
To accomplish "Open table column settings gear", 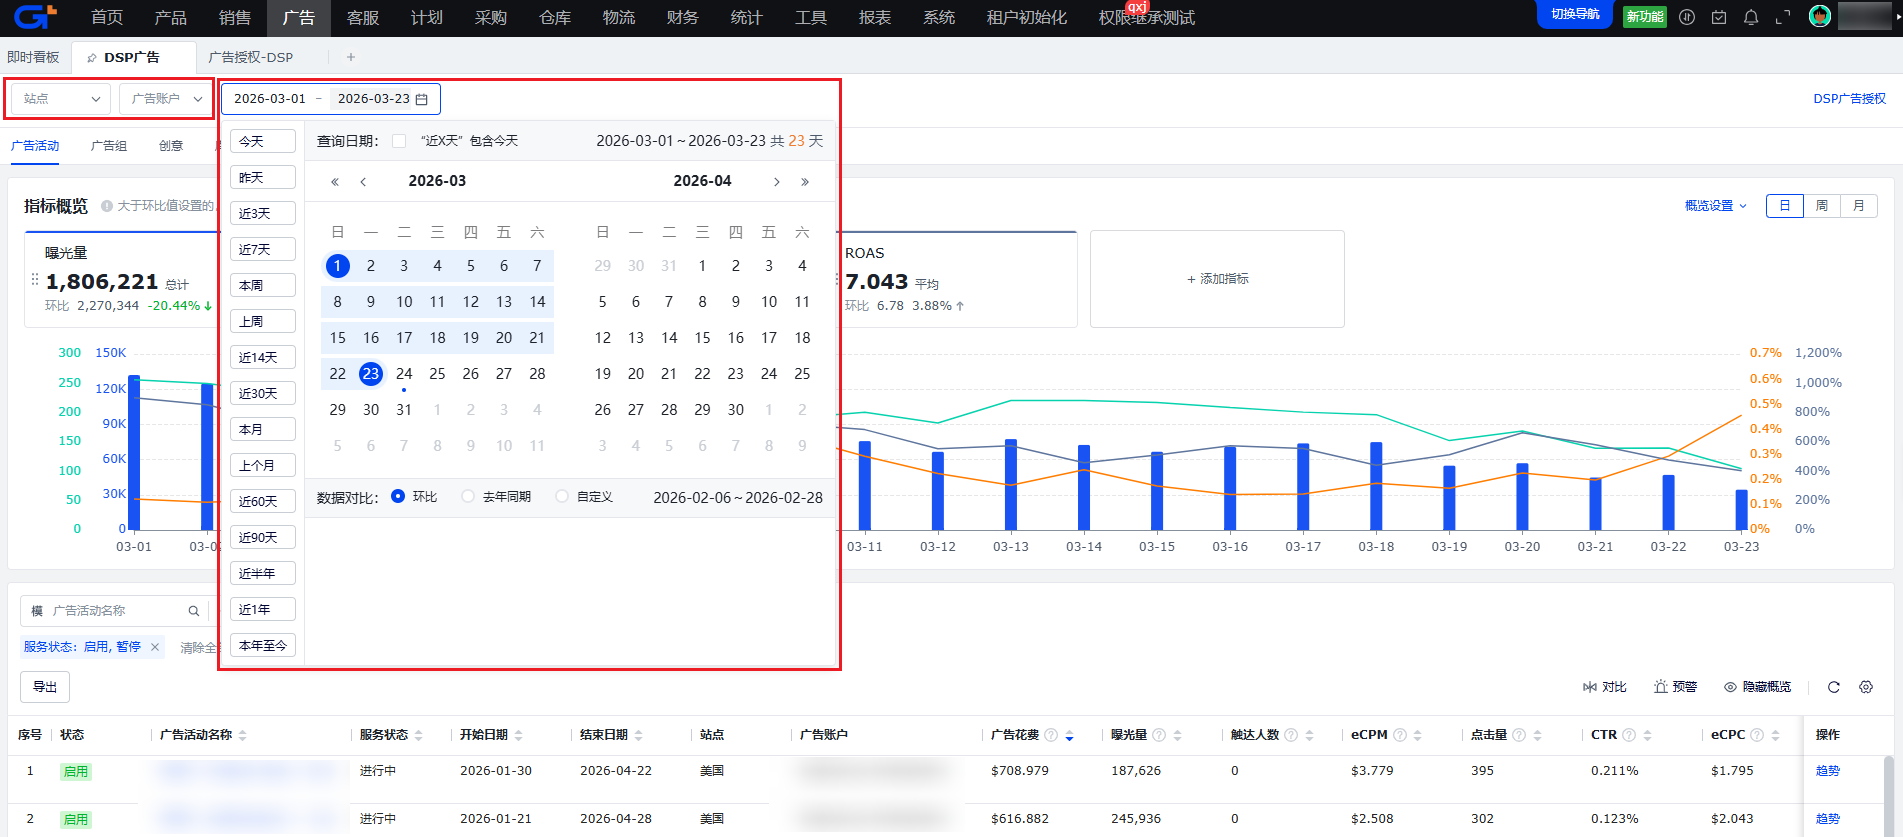I will 1866,687.
